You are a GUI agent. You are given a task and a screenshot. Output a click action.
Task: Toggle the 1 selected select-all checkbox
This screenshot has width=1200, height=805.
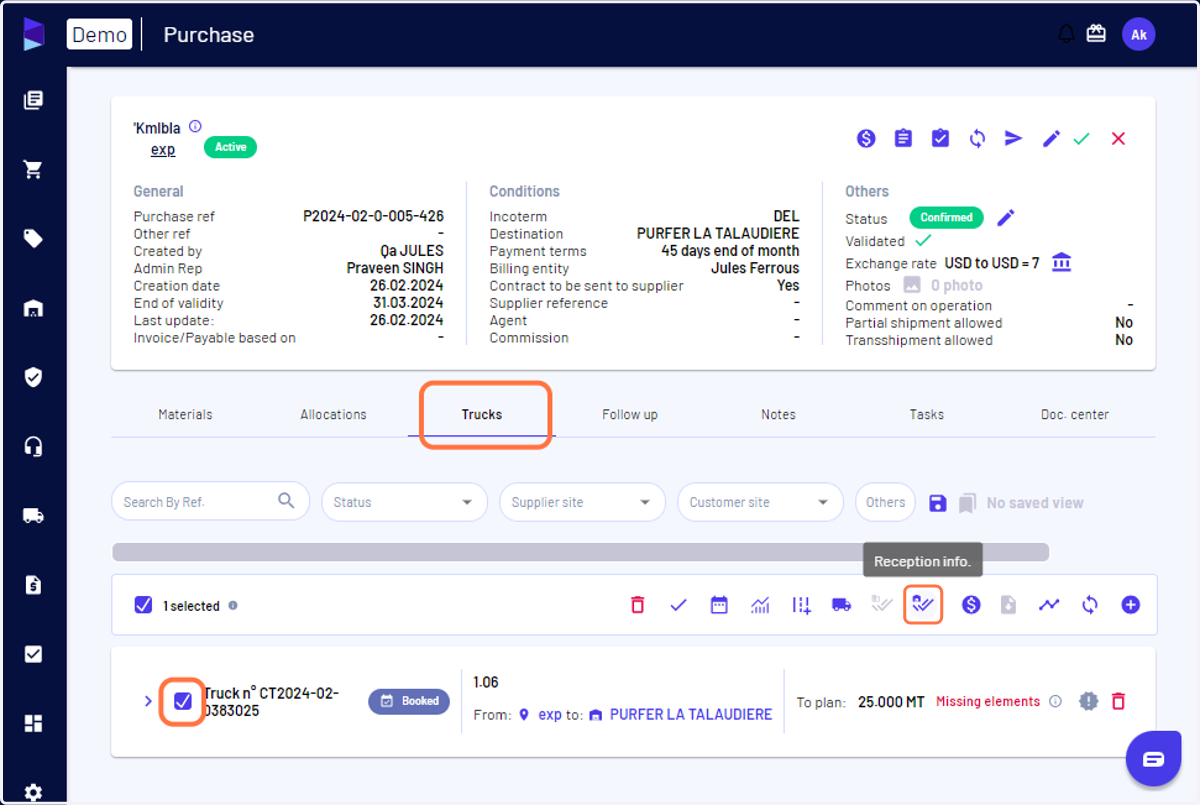[143, 605]
